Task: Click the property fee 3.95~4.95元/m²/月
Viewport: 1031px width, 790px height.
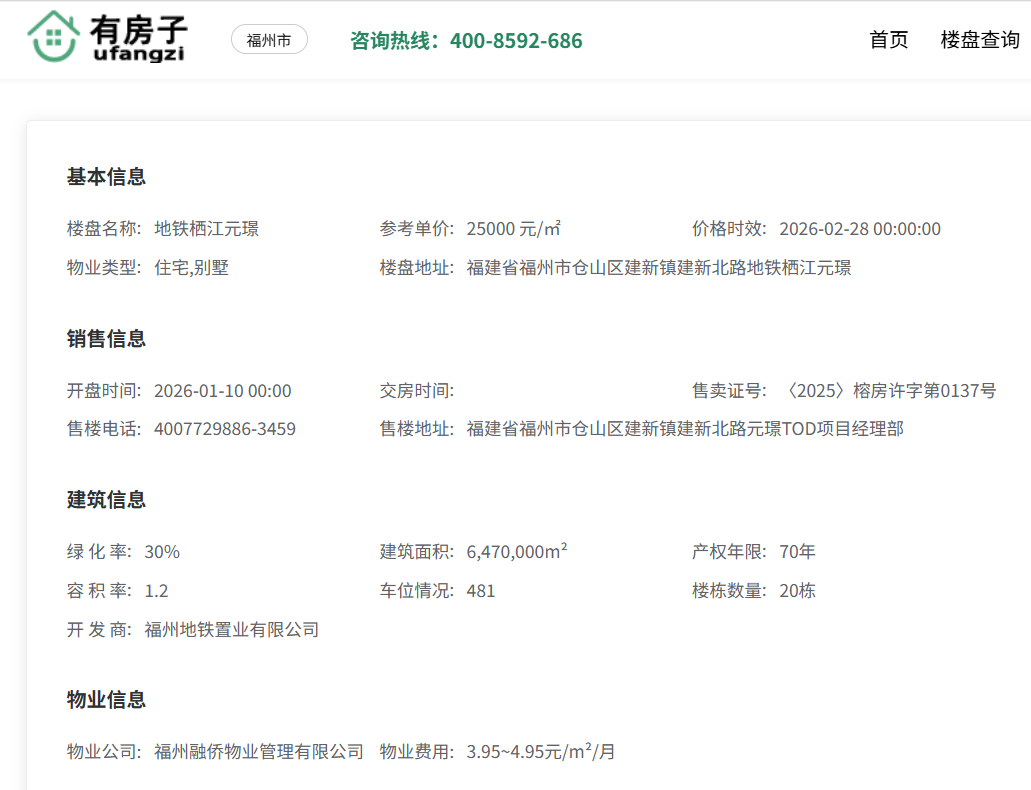Action: (540, 751)
